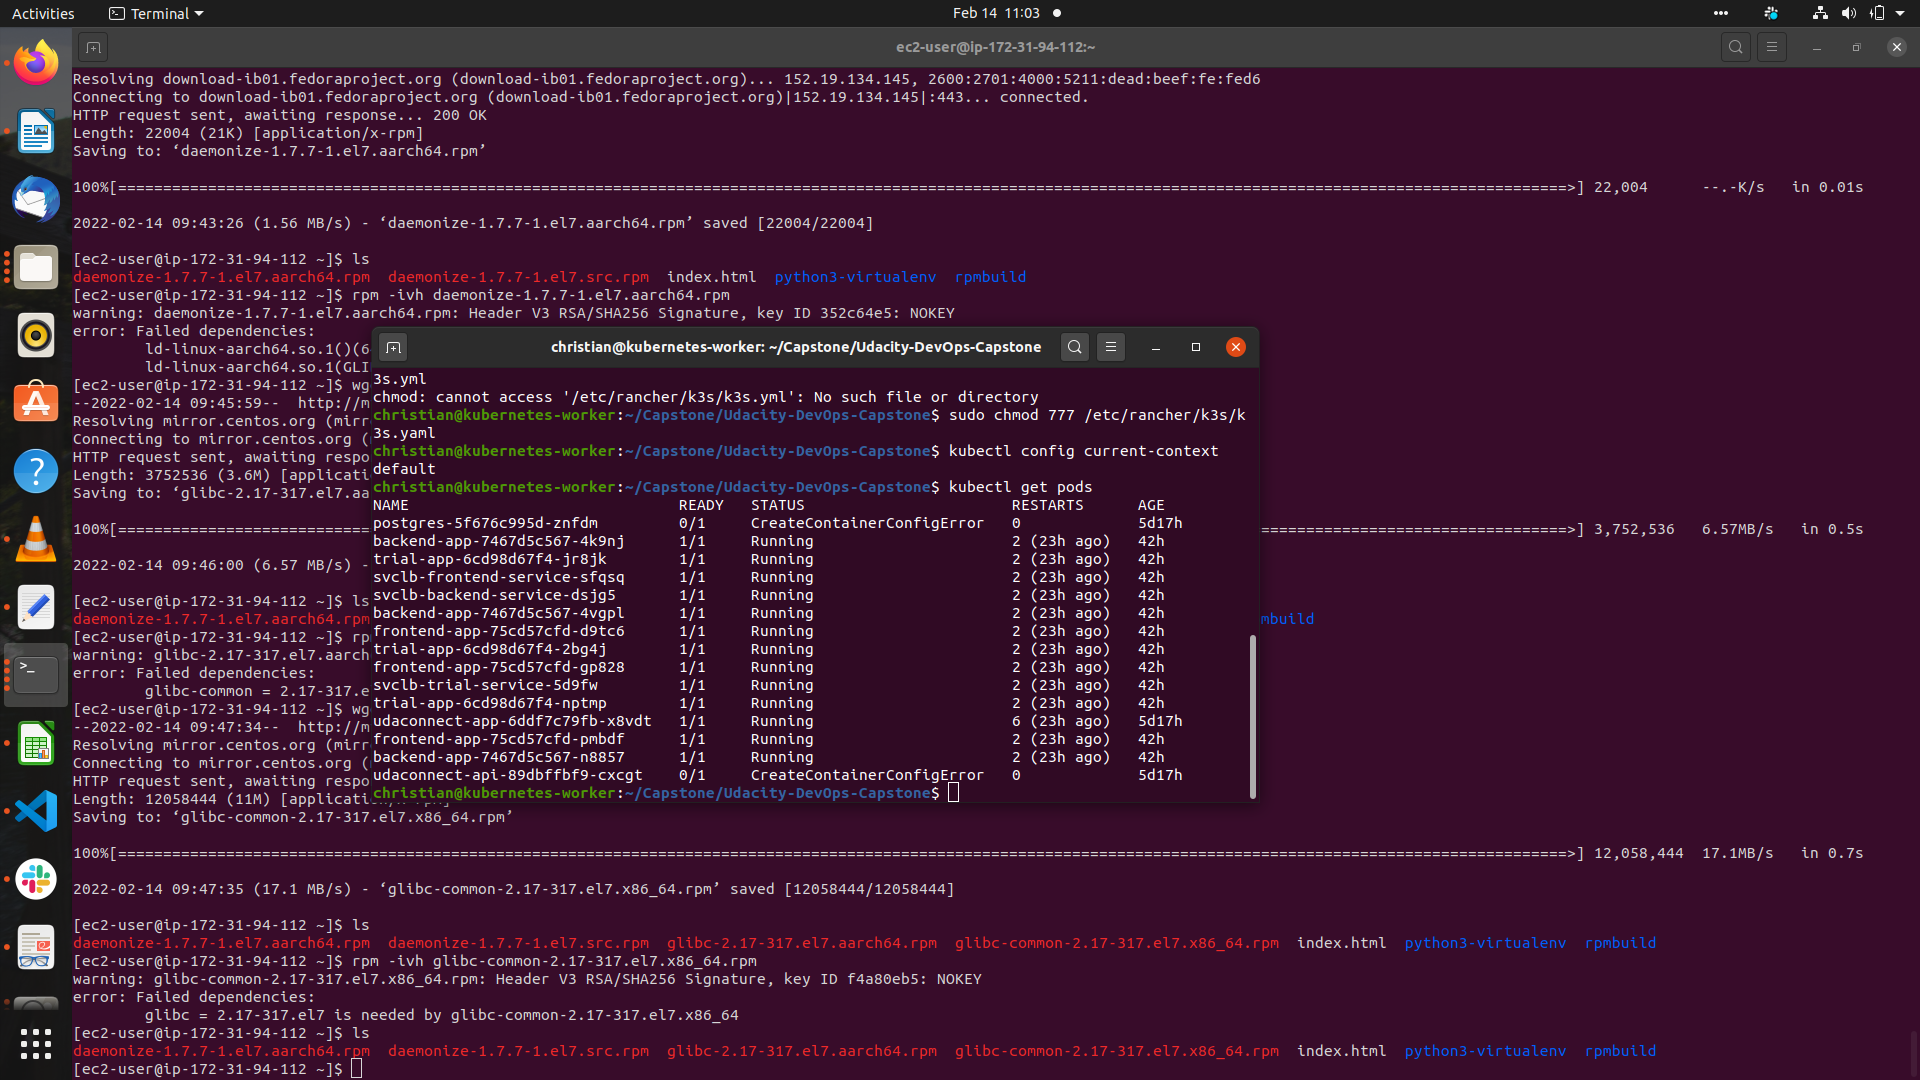Open Rhythmbox music player from dock

click(x=36, y=335)
